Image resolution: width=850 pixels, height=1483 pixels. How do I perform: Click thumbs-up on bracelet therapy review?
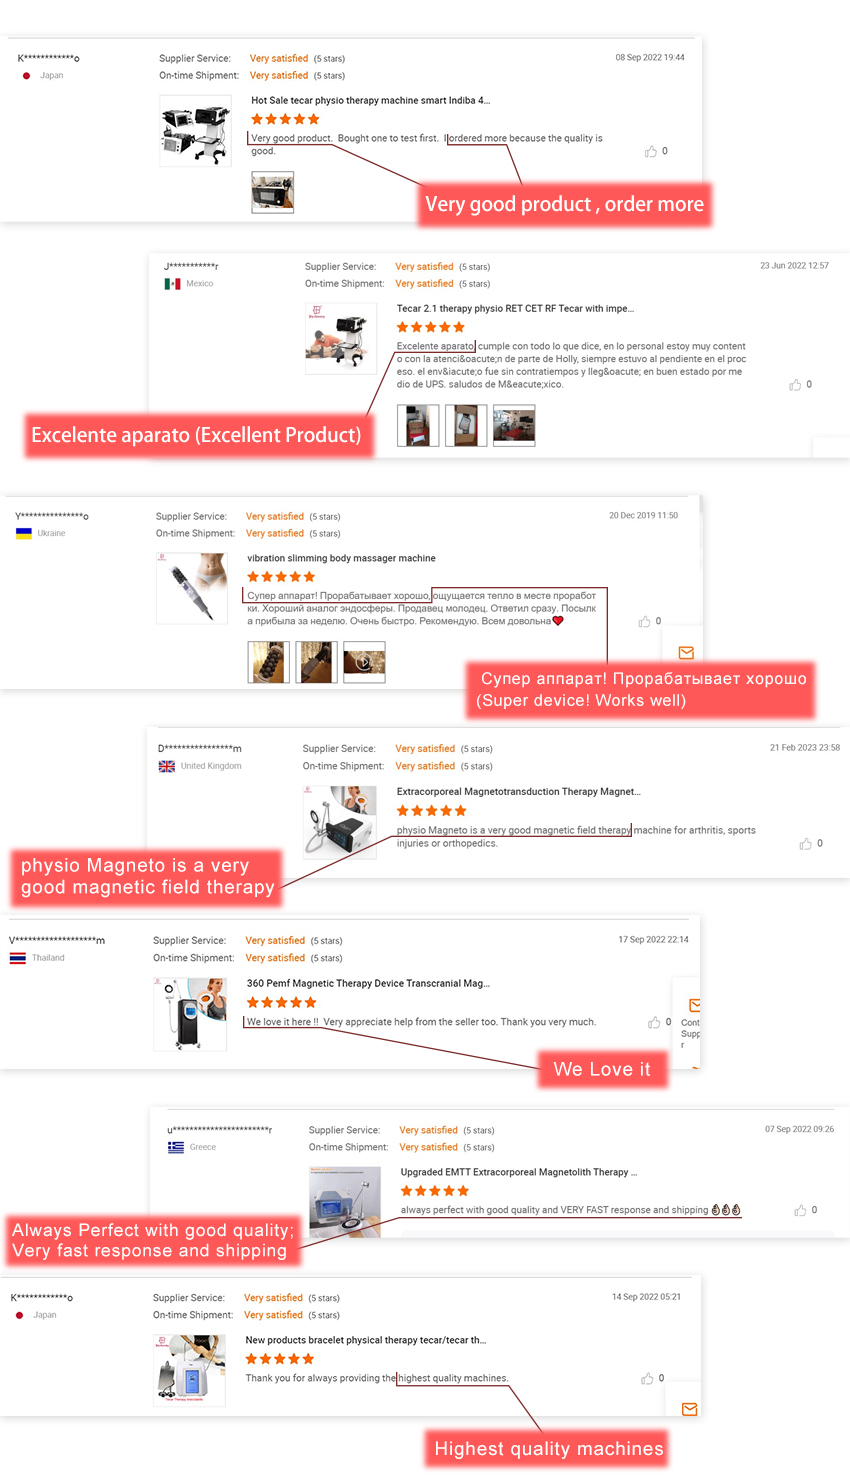click(647, 1379)
